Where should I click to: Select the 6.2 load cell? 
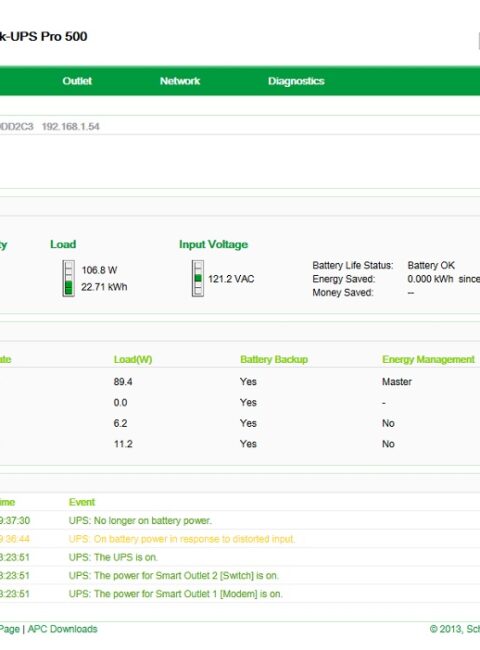[120, 423]
